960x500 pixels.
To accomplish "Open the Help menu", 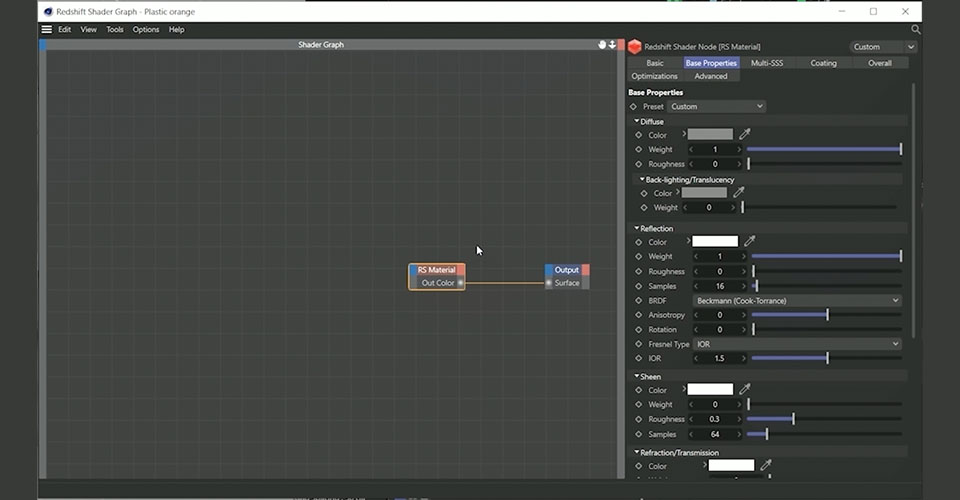I will (176, 29).
